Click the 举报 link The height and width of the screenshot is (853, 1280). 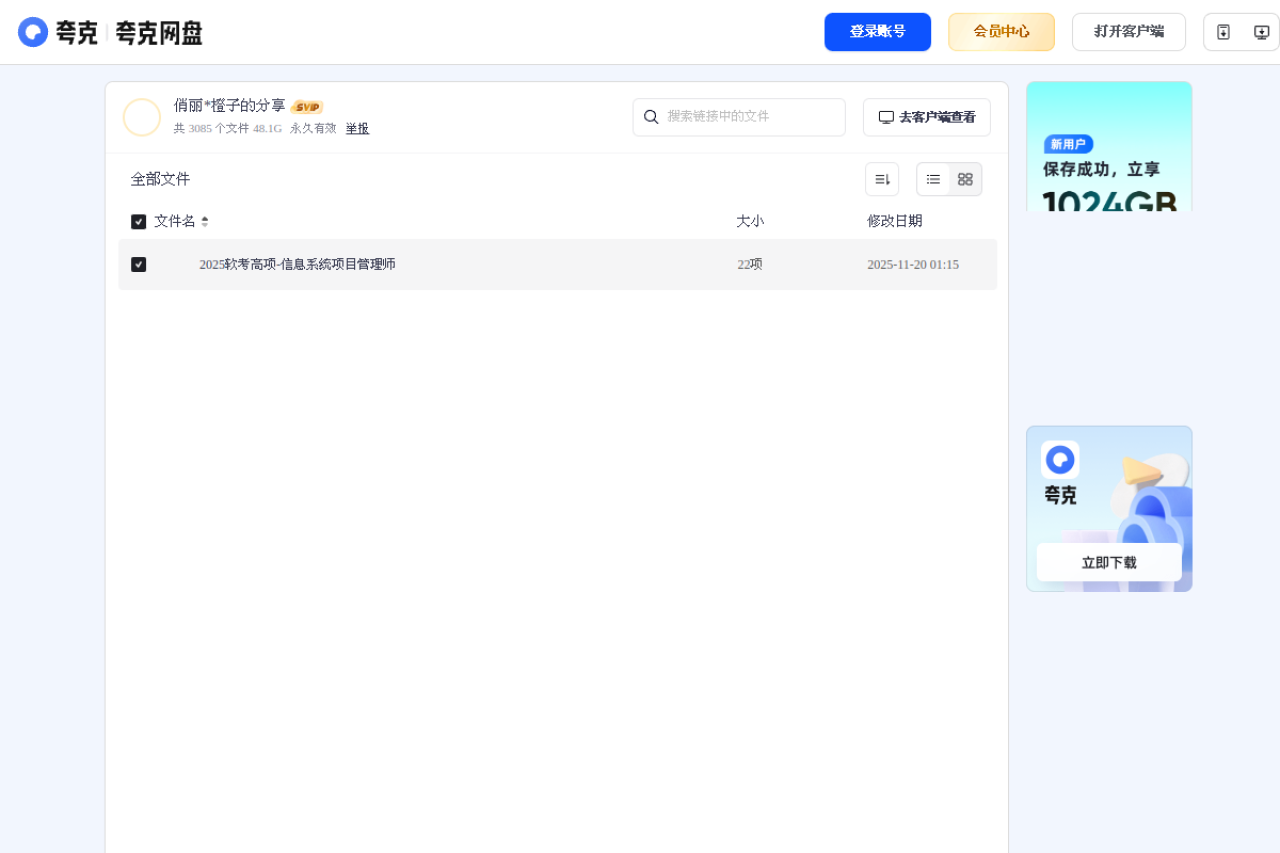click(357, 128)
